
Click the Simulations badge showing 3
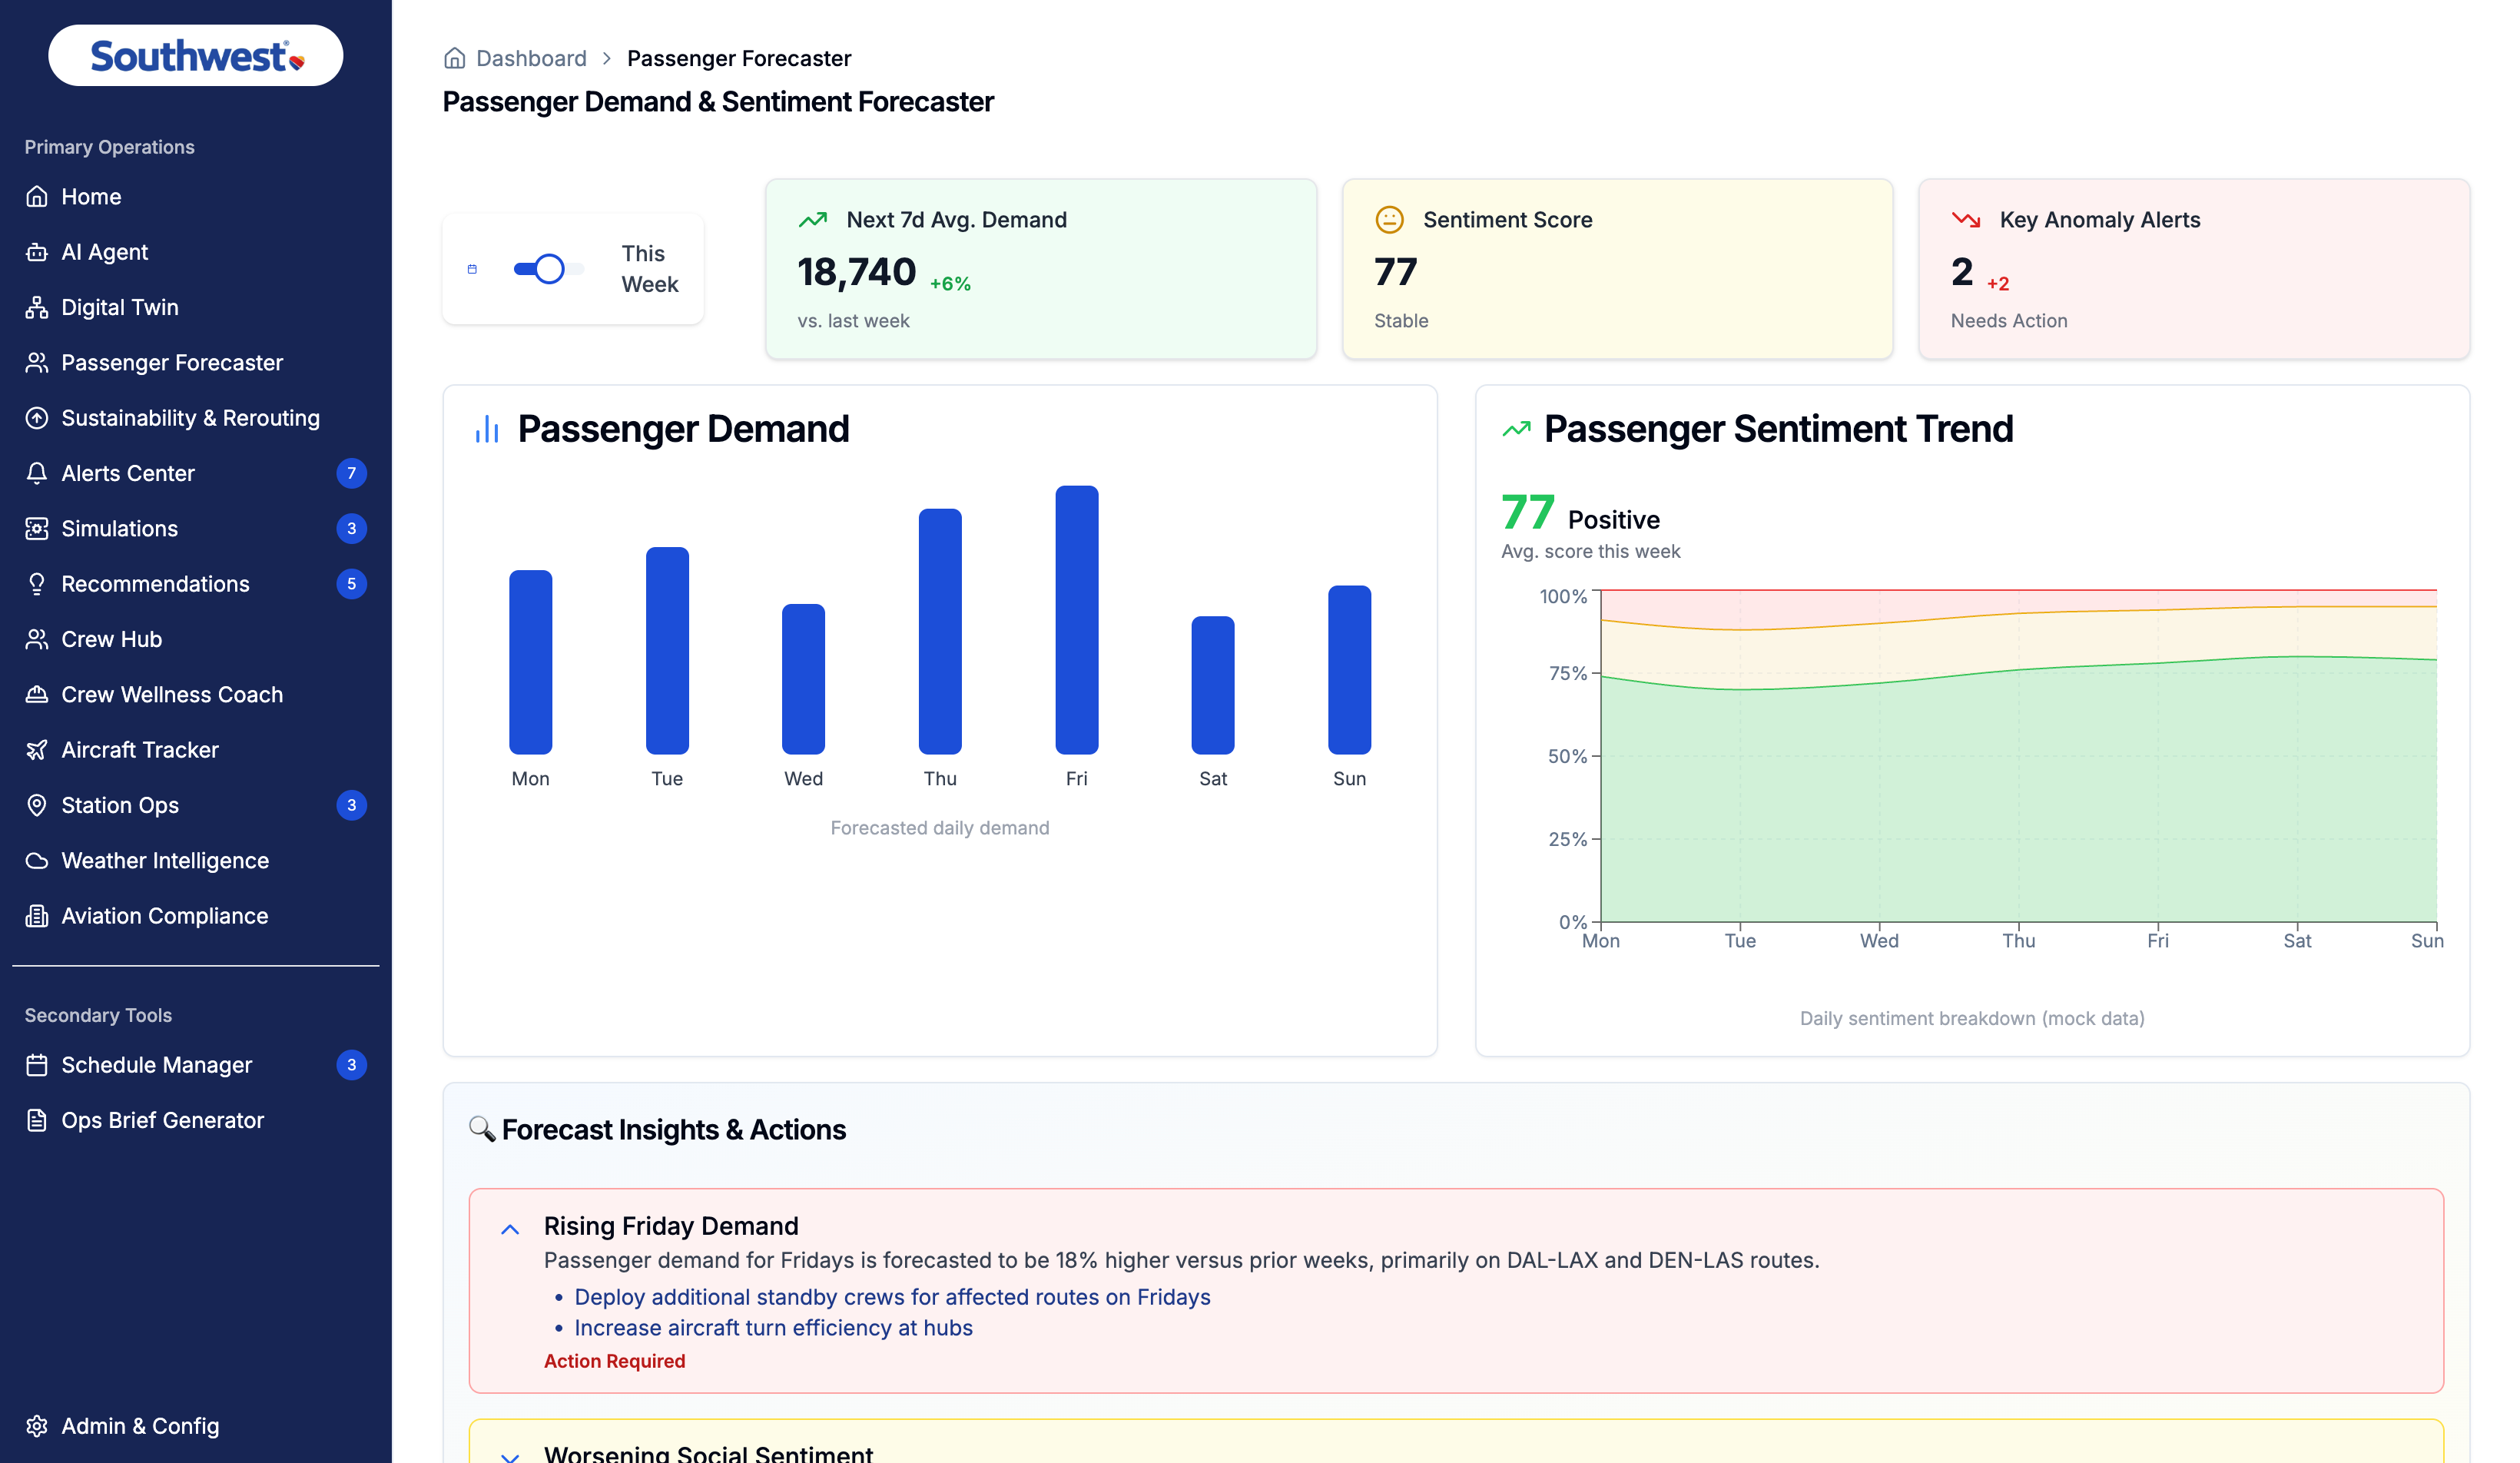coord(351,529)
